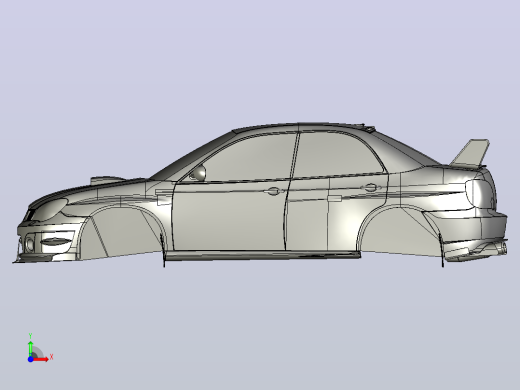Image resolution: width=520 pixels, height=390 pixels.
Task: Select the windshield surface
Action: coord(193,155)
